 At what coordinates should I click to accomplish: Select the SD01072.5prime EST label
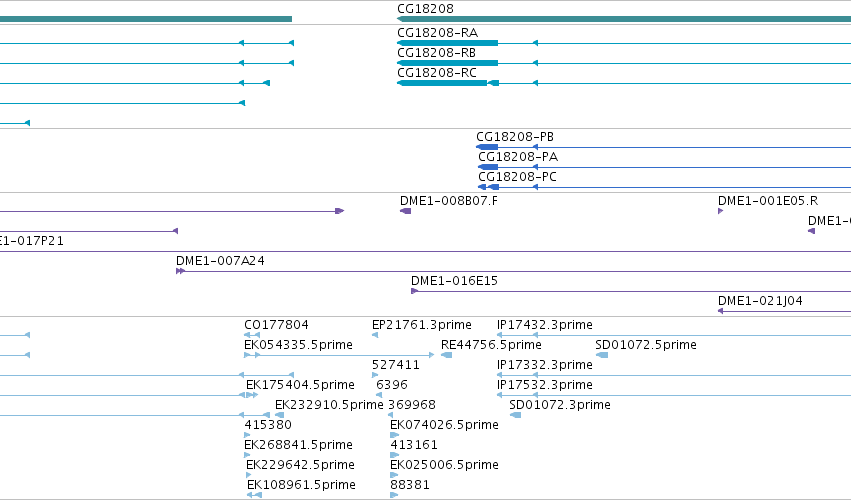tap(646, 345)
